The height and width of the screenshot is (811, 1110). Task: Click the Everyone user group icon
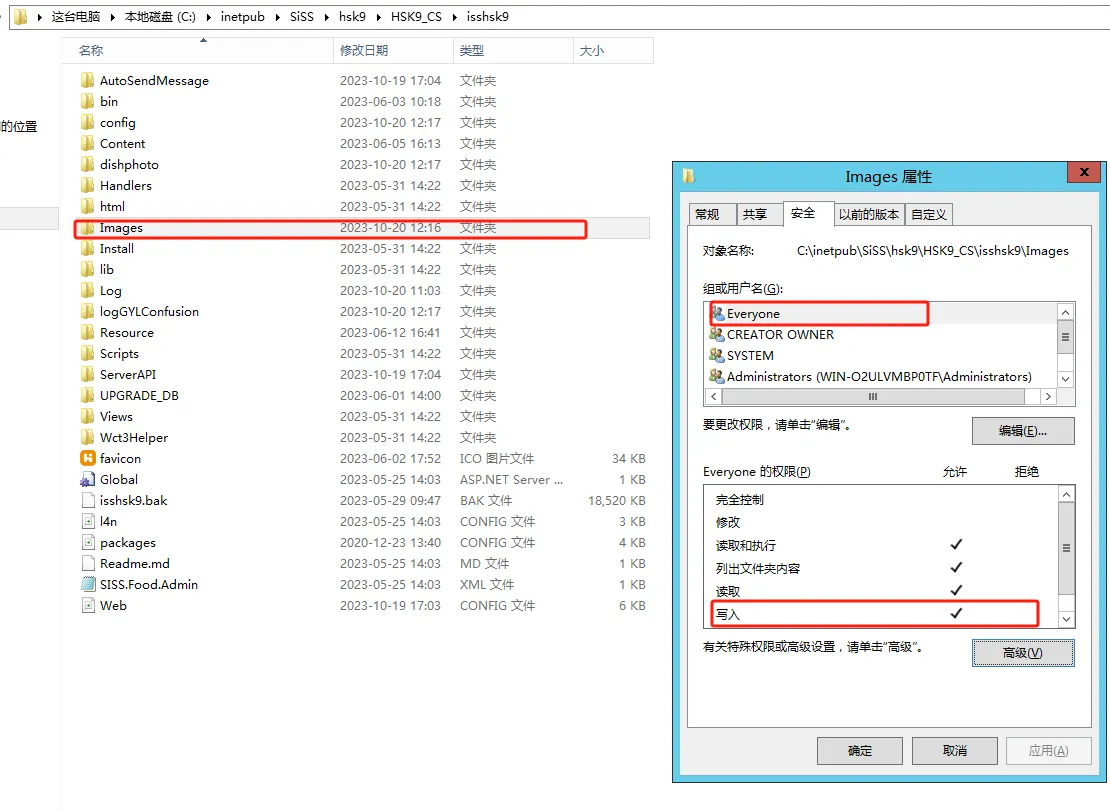716,314
